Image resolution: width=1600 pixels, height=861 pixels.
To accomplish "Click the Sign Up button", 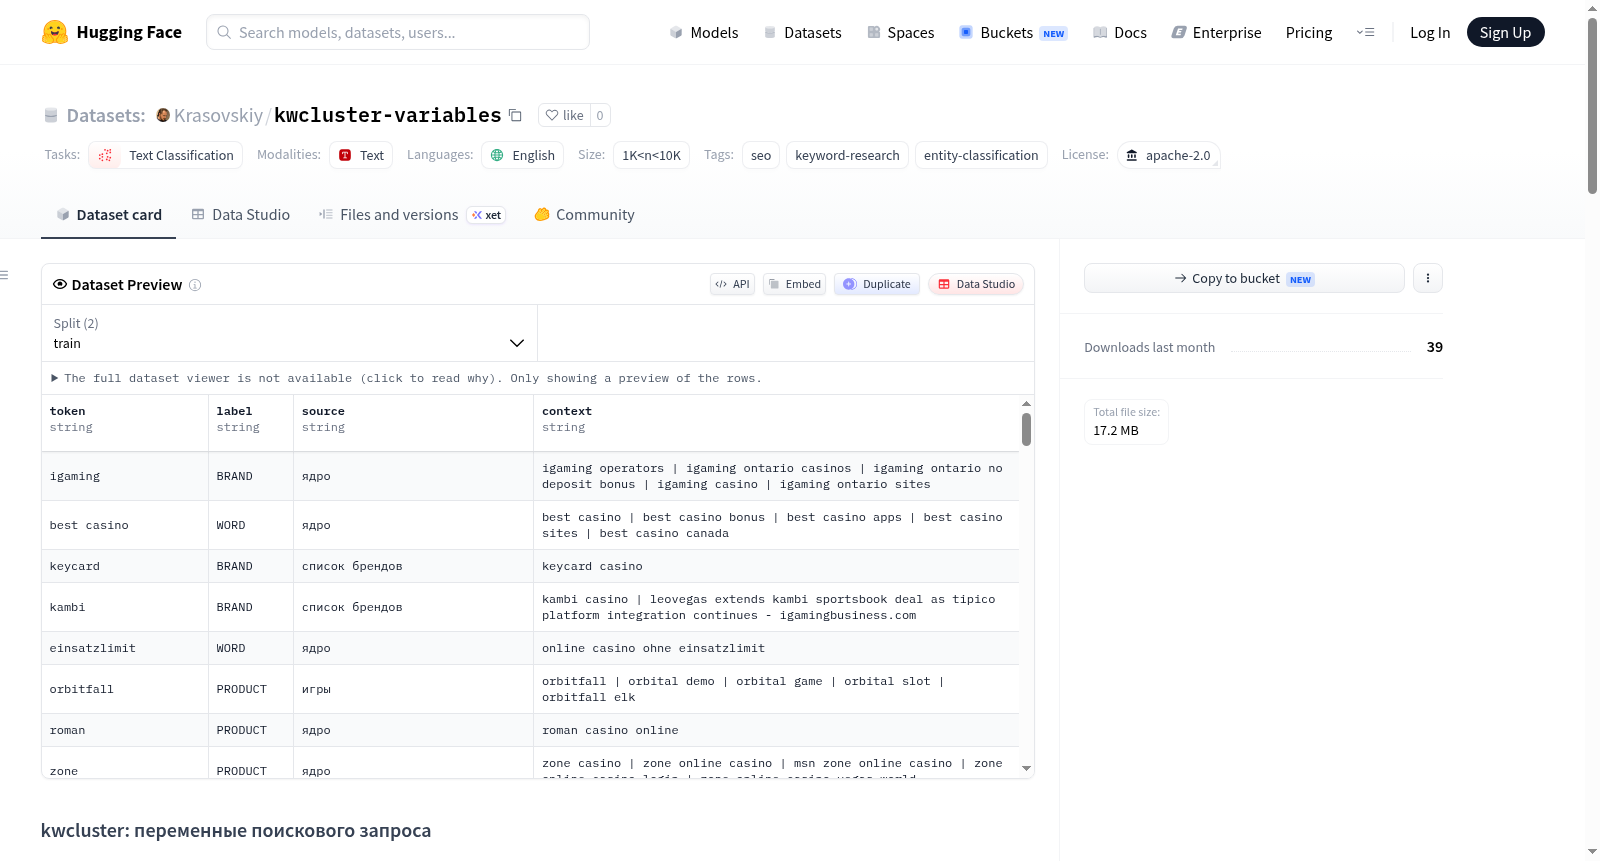I will tap(1505, 32).
